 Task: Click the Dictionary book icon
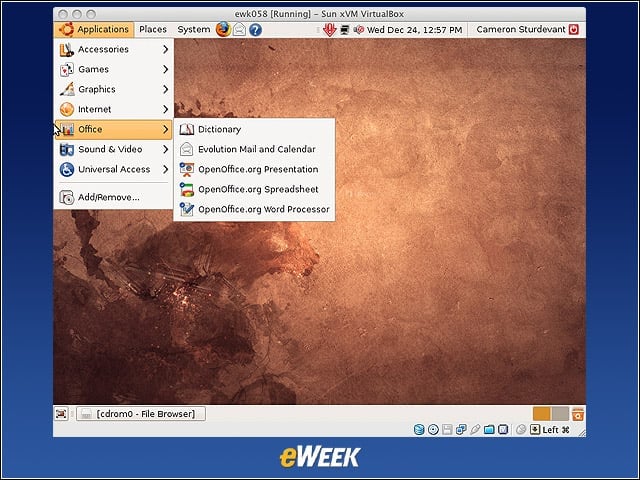click(x=187, y=129)
